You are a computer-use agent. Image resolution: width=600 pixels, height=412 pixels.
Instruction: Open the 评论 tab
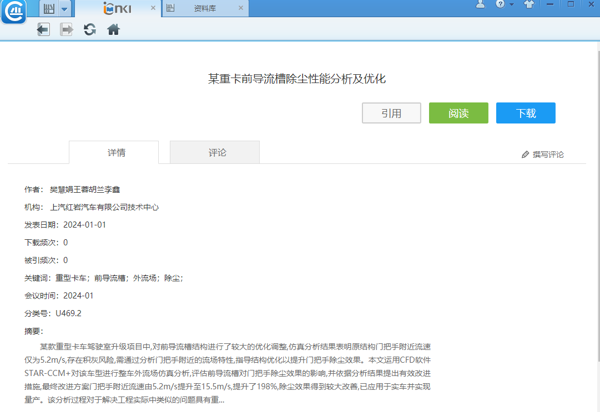216,153
